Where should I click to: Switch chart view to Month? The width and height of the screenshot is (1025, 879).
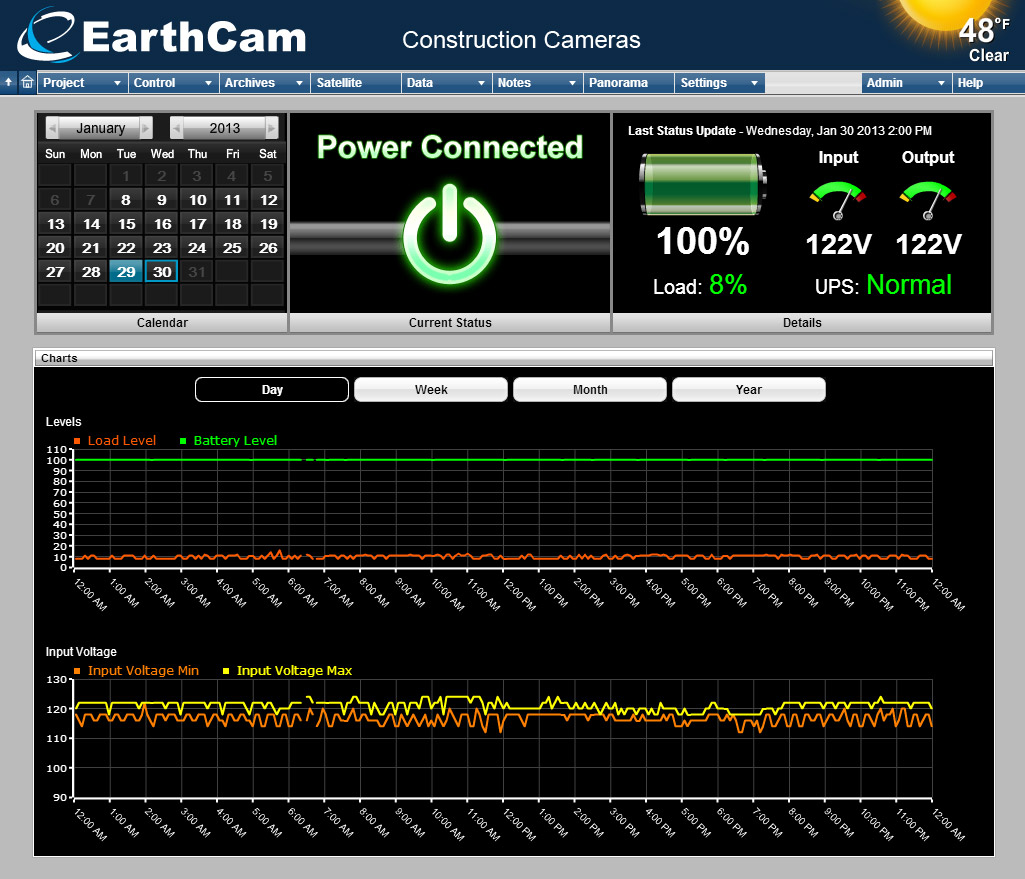pyautogui.click(x=590, y=390)
